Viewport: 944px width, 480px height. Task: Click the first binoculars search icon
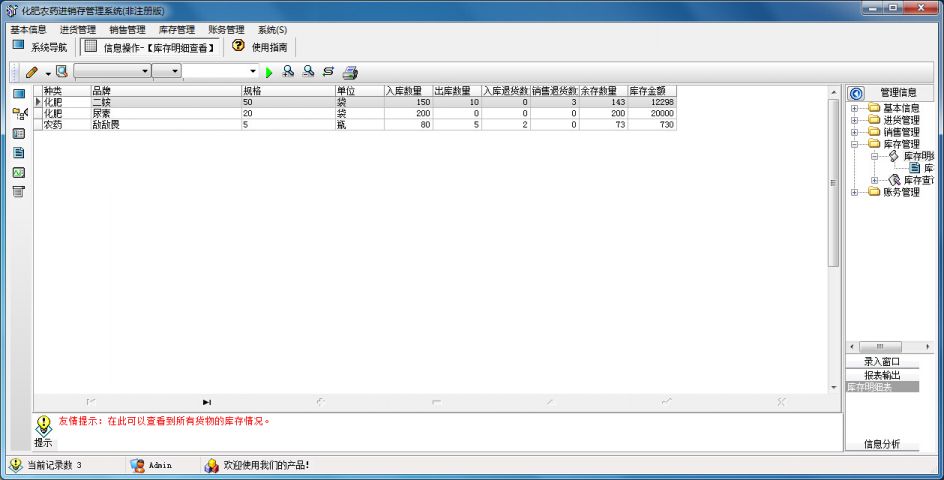(x=288, y=72)
